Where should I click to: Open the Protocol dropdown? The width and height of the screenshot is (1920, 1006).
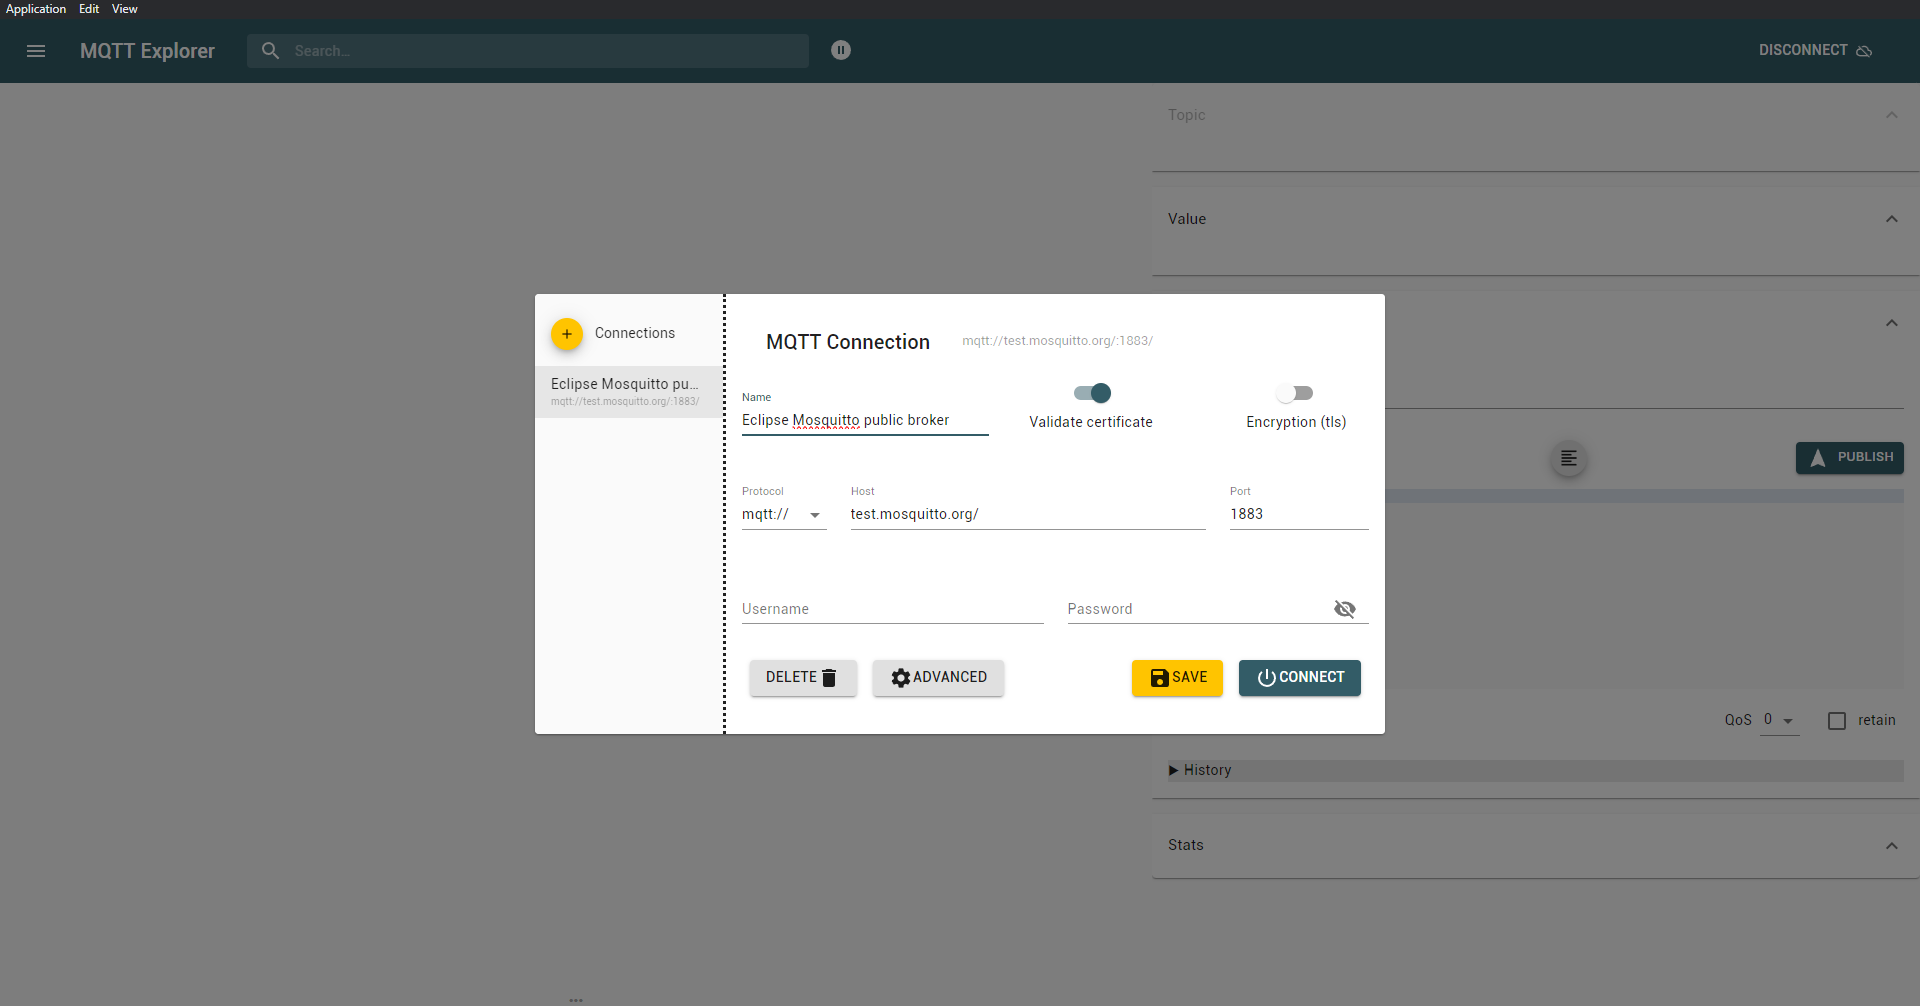[783, 514]
